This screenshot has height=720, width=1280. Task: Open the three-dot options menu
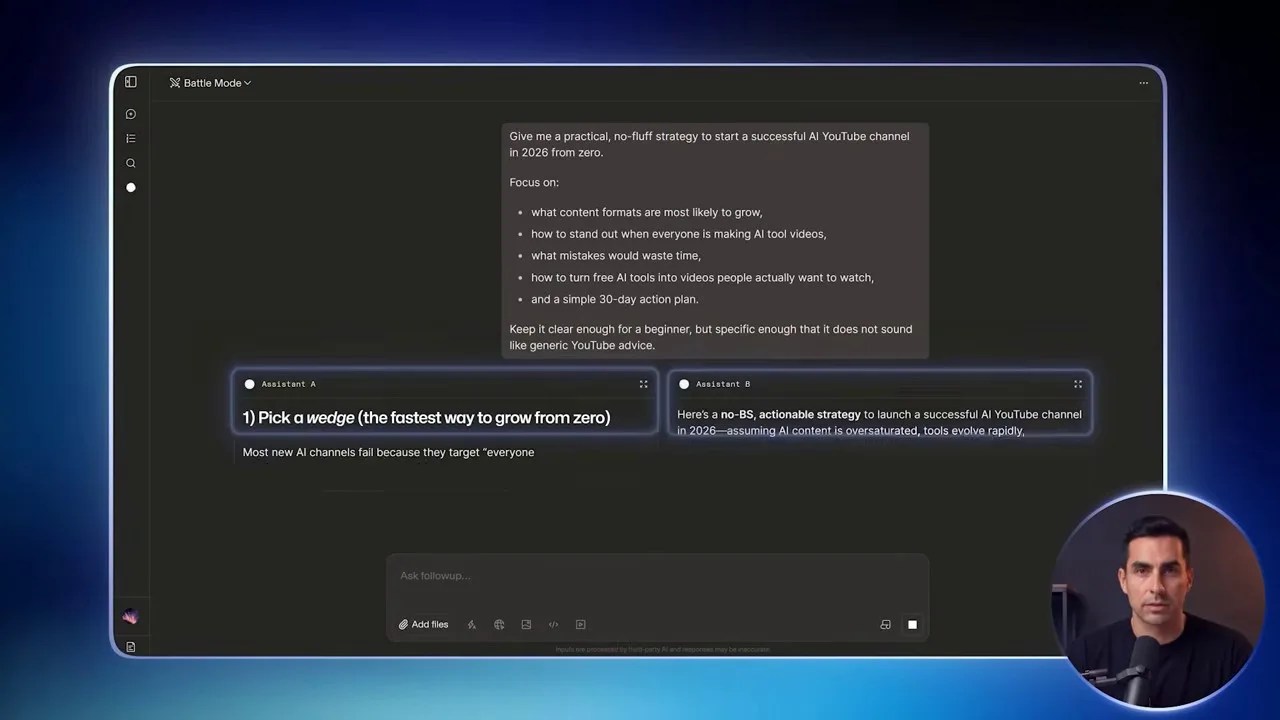pyautogui.click(x=1143, y=83)
